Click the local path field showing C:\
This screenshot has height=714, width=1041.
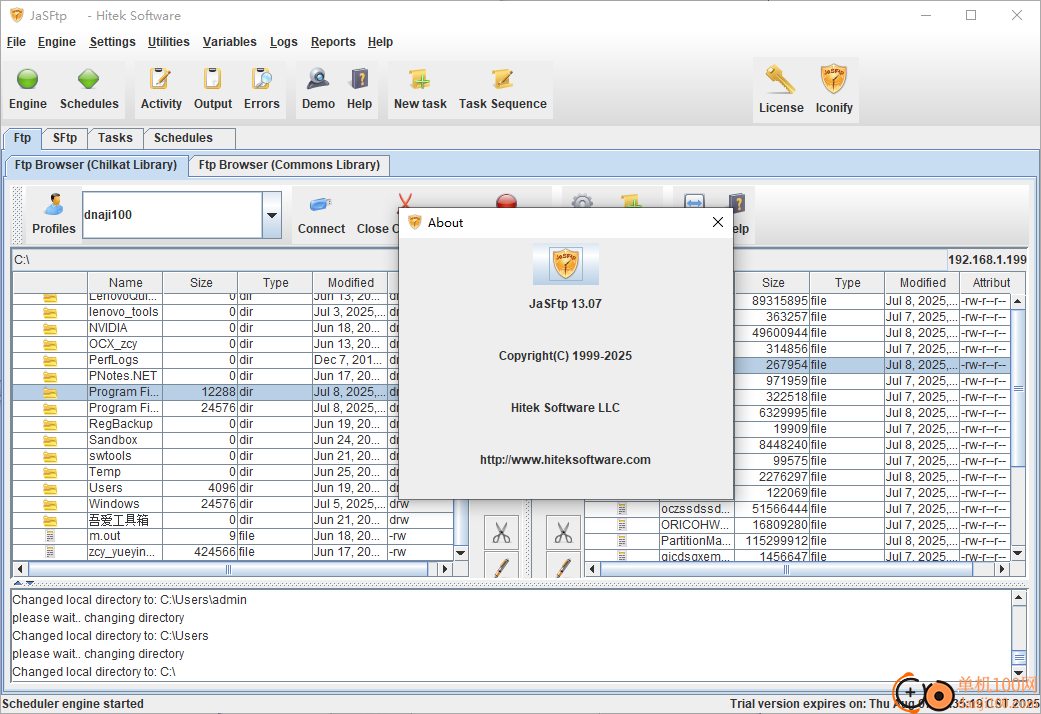pyautogui.click(x=202, y=260)
